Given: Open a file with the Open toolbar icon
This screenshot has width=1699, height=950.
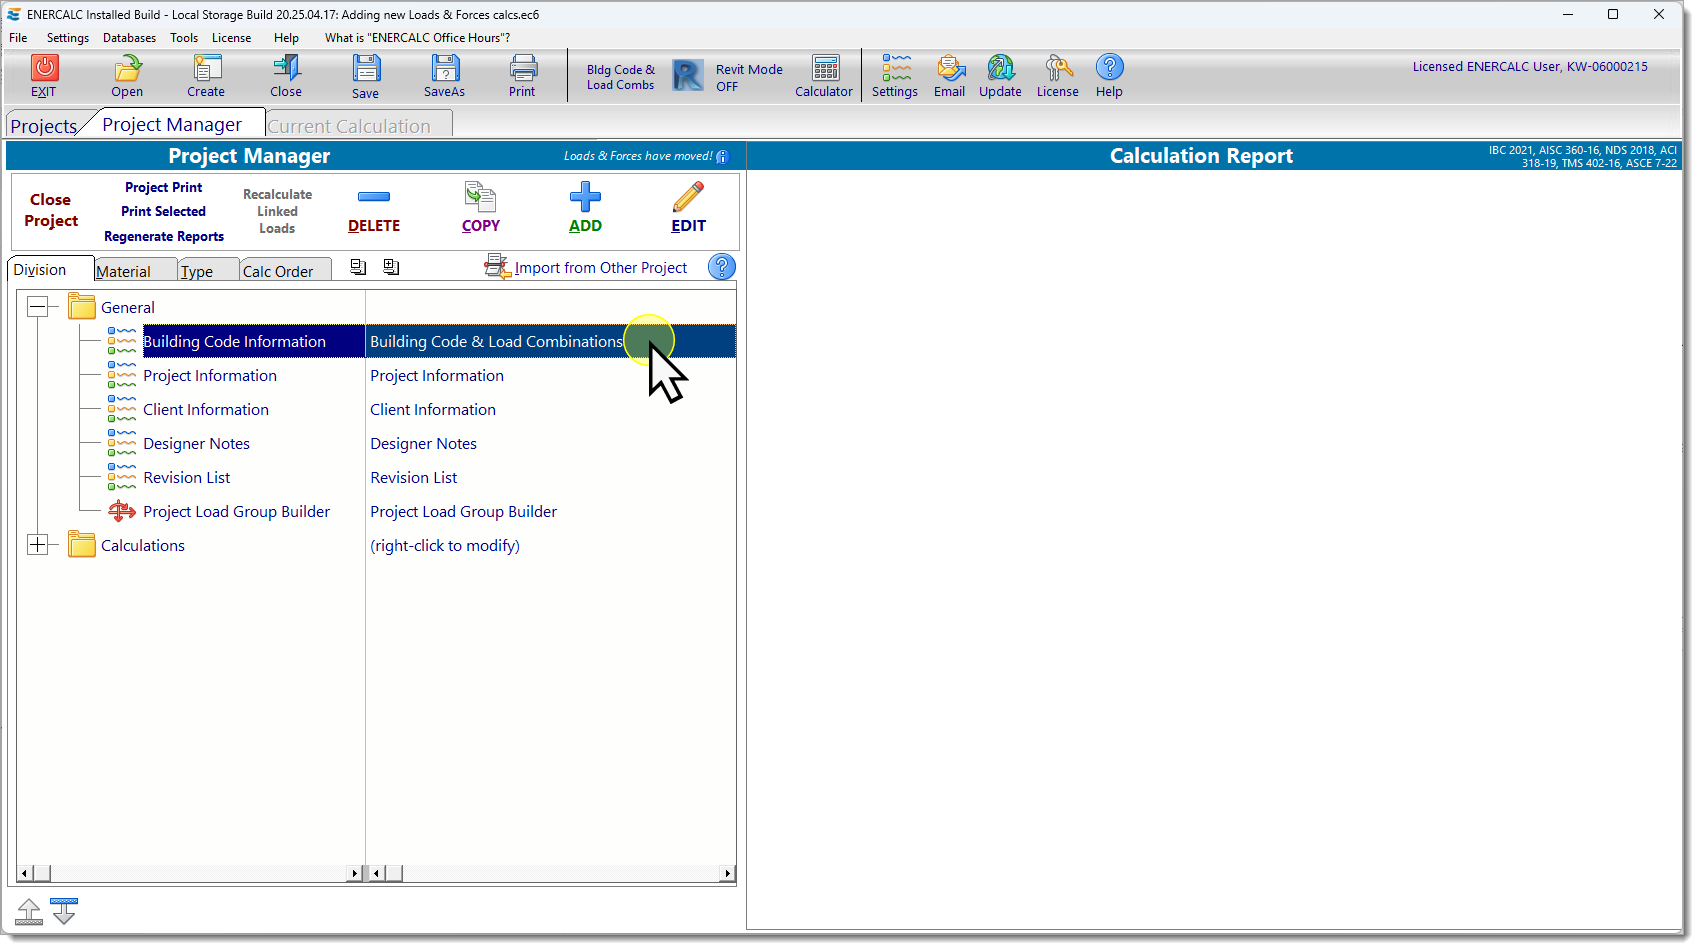Looking at the screenshot, I should pos(127,67).
